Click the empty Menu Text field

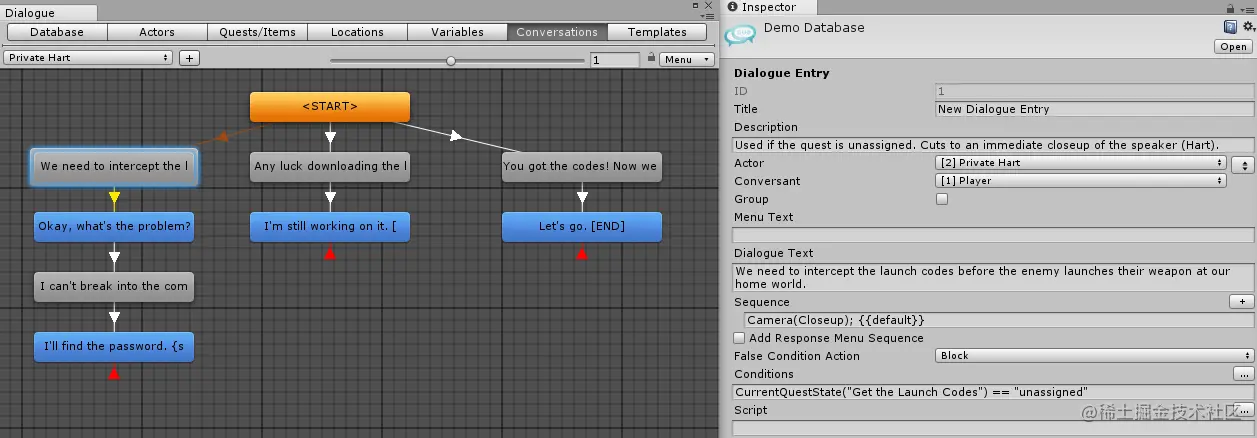click(993, 235)
